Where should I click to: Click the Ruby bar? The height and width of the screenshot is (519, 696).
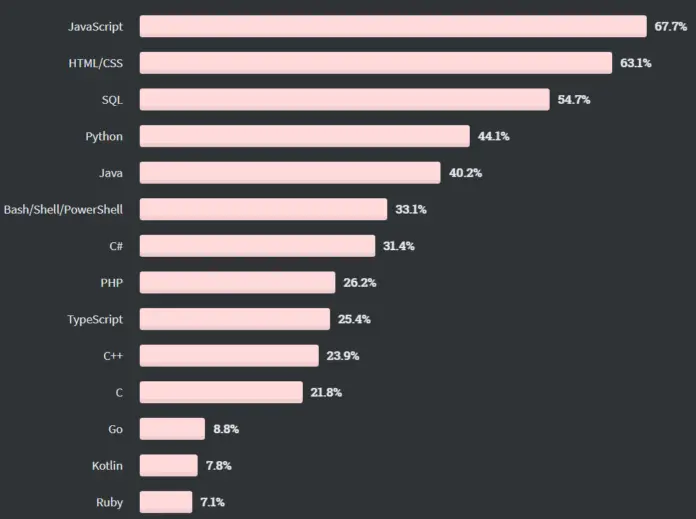pyautogui.click(x=166, y=502)
